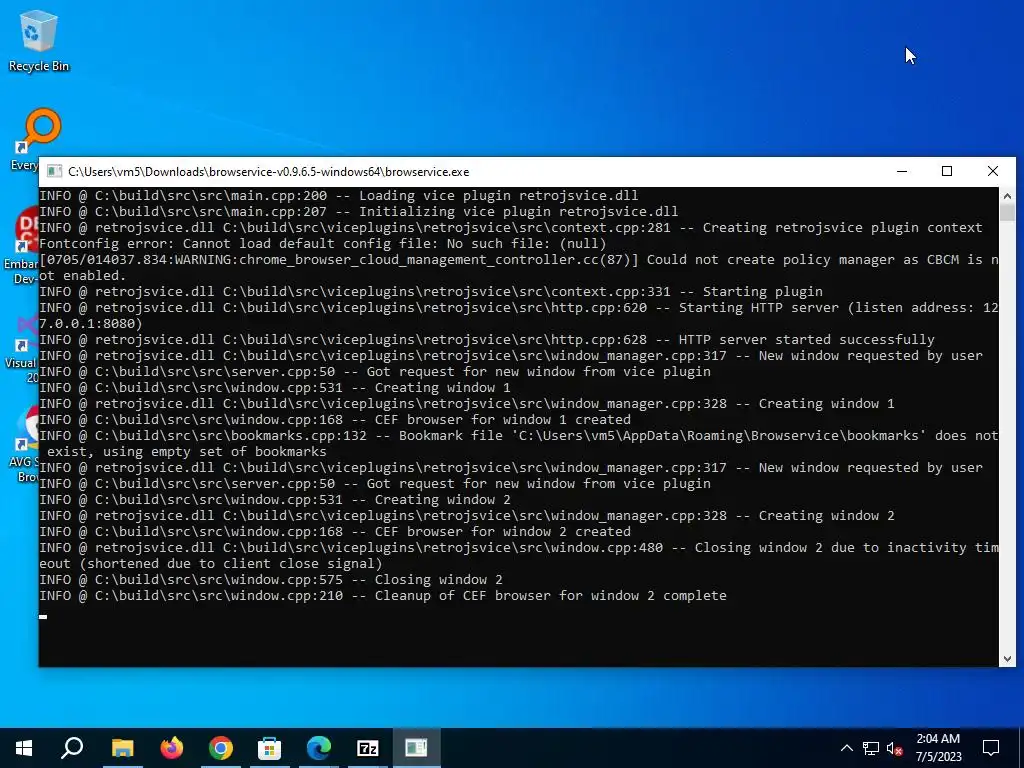The width and height of the screenshot is (1024, 768).
Task: Click the 'Closing window 2' log line at window.cpp:575
Action: 271,580
